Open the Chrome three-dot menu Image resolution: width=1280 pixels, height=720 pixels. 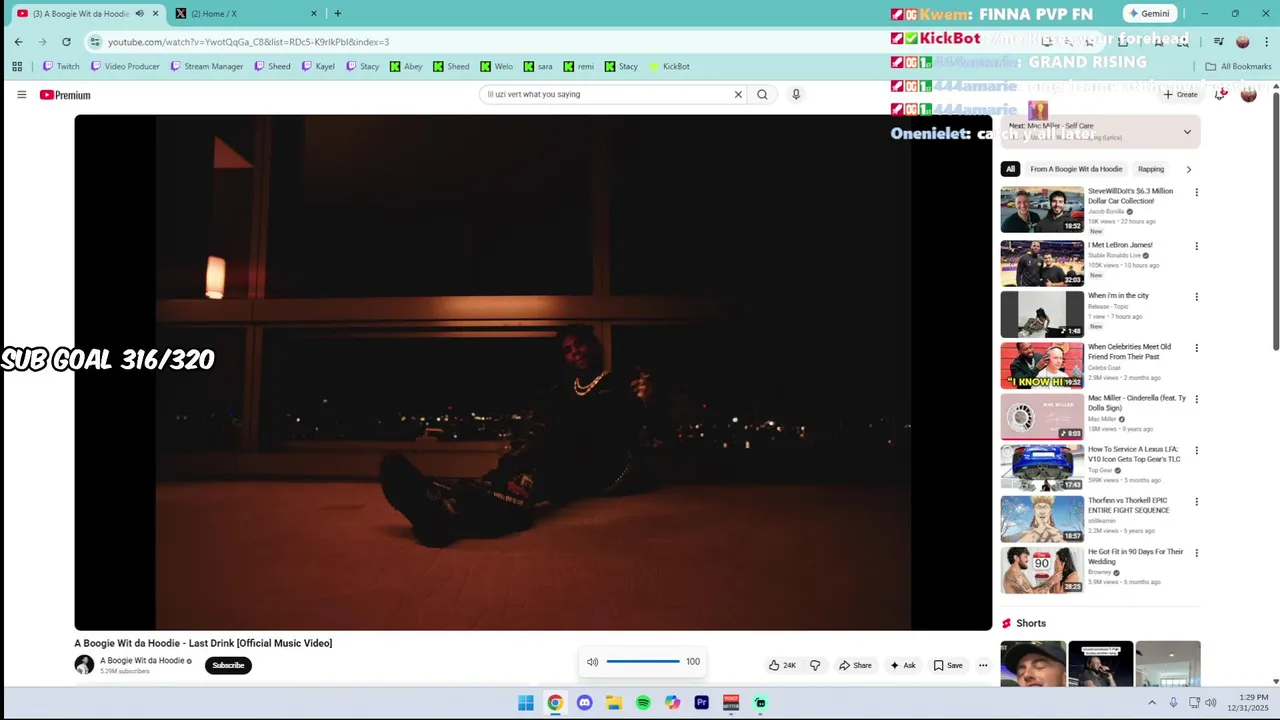pos(1266,42)
